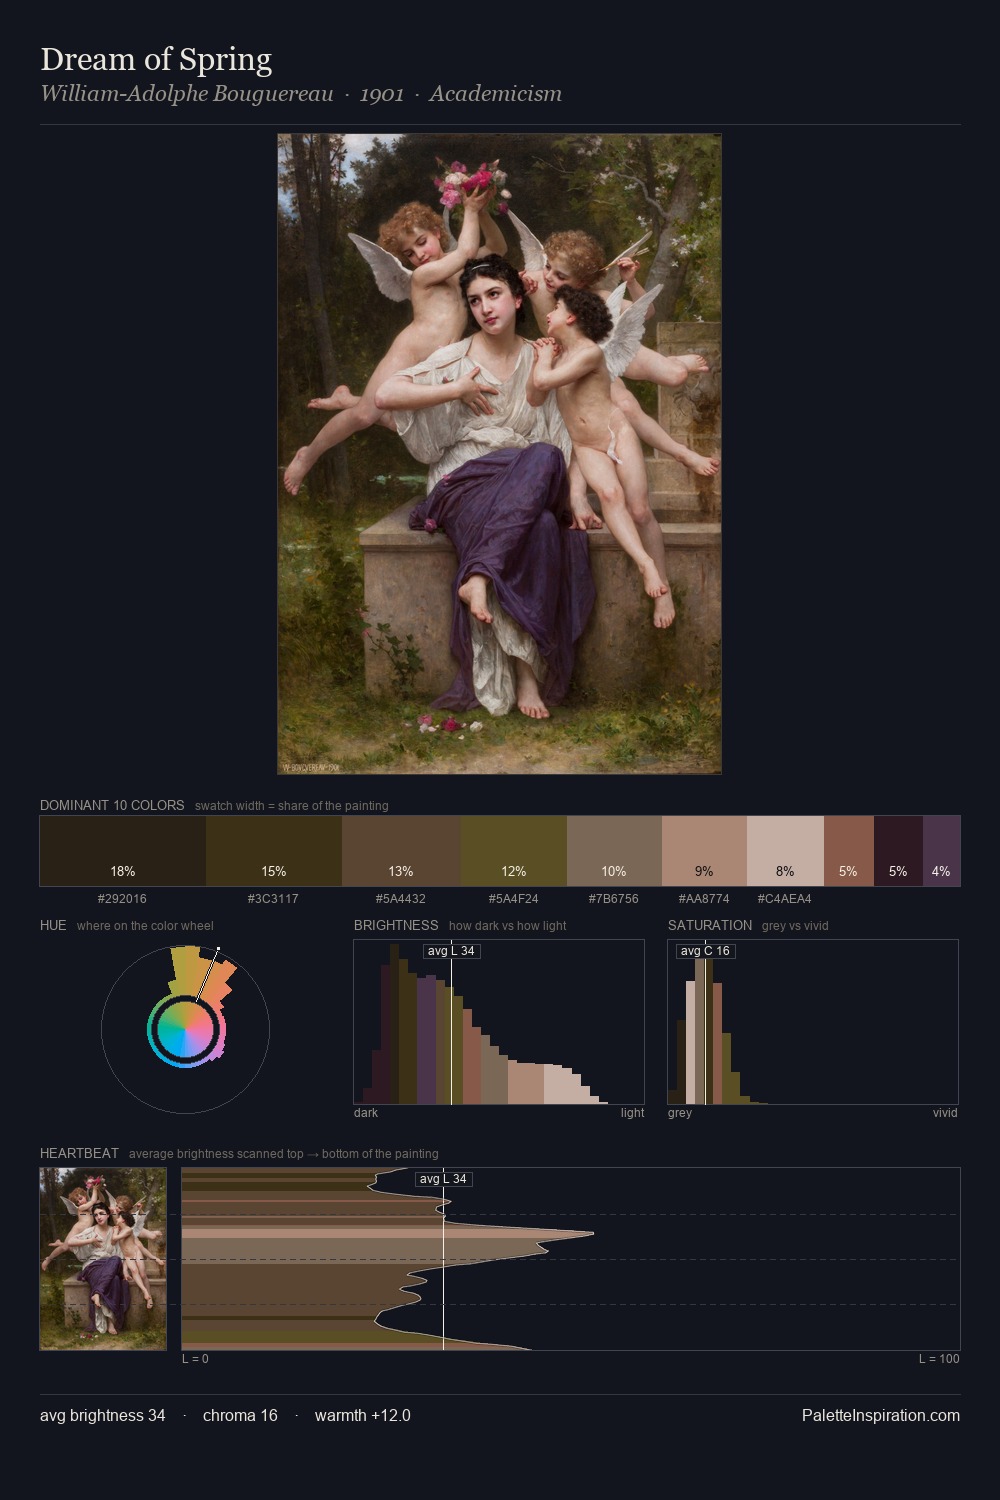This screenshot has height=1500, width=1000.
Task: Click the 'BRIGHTNESS' section heading
Action: point(396,925)
